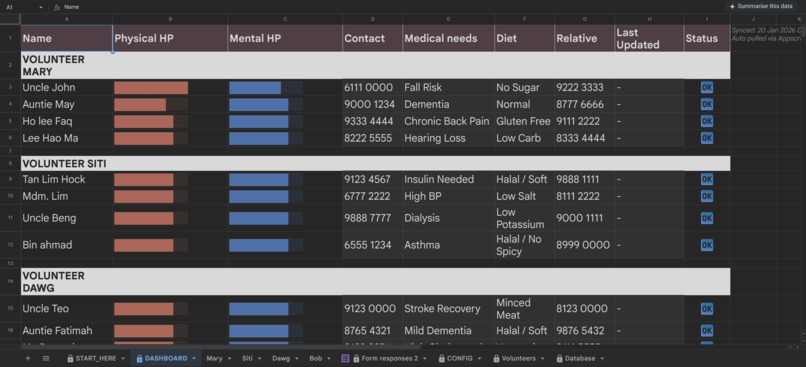Open the DASHBOARD tab dropdown arrow
The width and height of the screenshot is (806, 367).
pos(194,359)
